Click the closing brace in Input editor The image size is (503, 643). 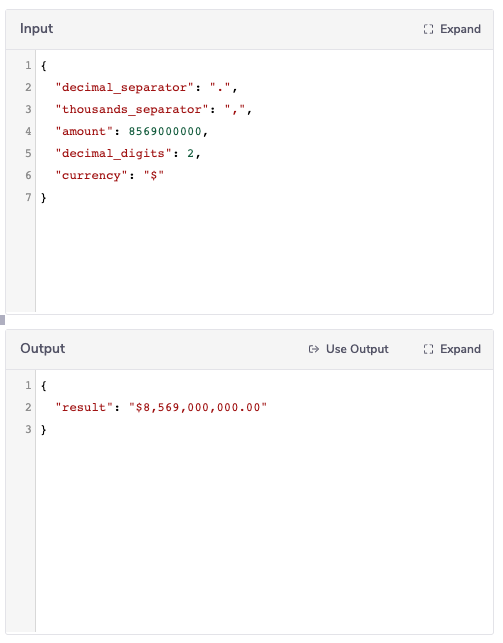[43, 198]
